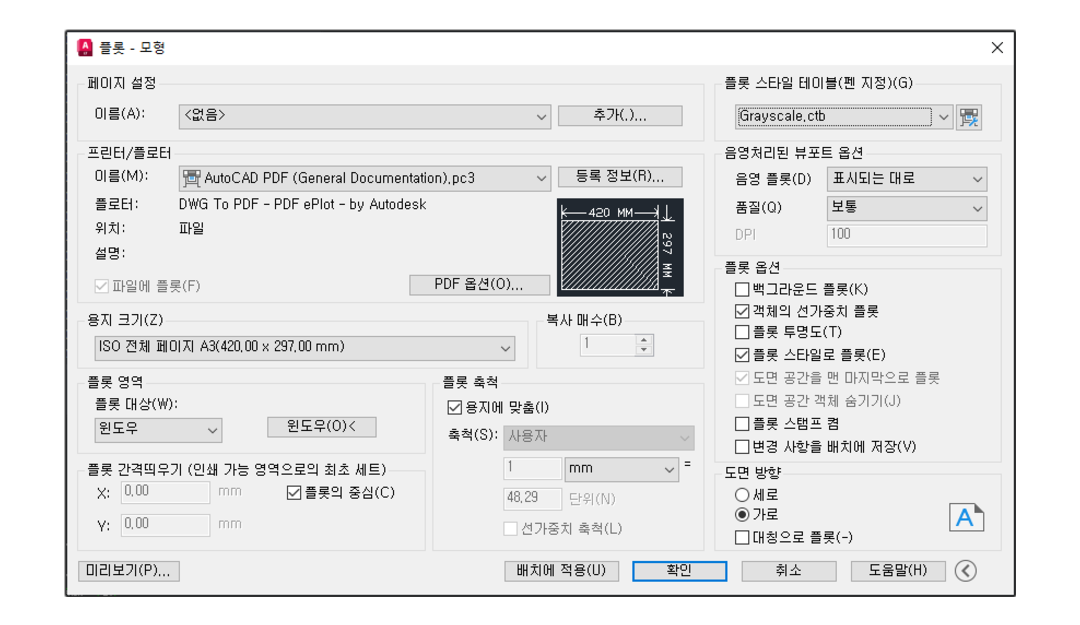Viewport: 1080px width, 625px height.
Task: Decrease 복사 매수 with down arrow
Action: point(643,349)
